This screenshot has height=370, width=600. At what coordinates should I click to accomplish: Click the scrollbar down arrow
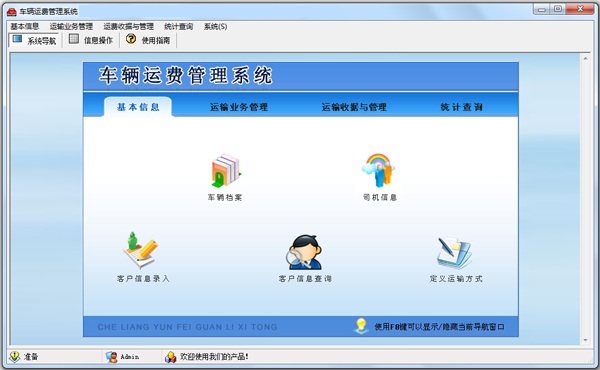[x=585, y=340]
